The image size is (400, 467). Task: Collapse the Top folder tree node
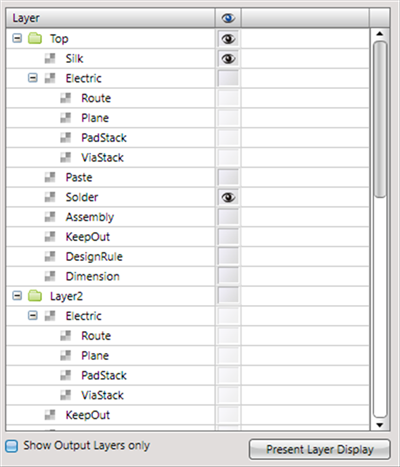(x=17, y=38)
